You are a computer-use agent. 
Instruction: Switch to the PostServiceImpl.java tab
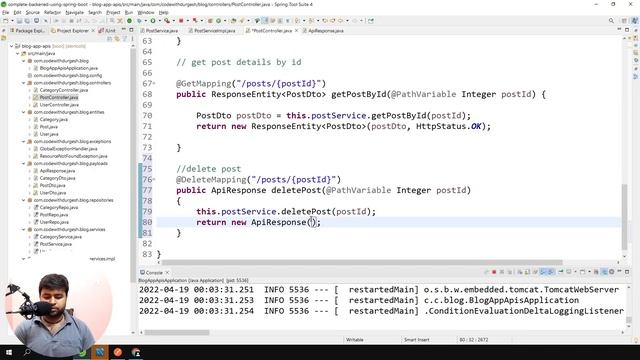pos(214,31)
